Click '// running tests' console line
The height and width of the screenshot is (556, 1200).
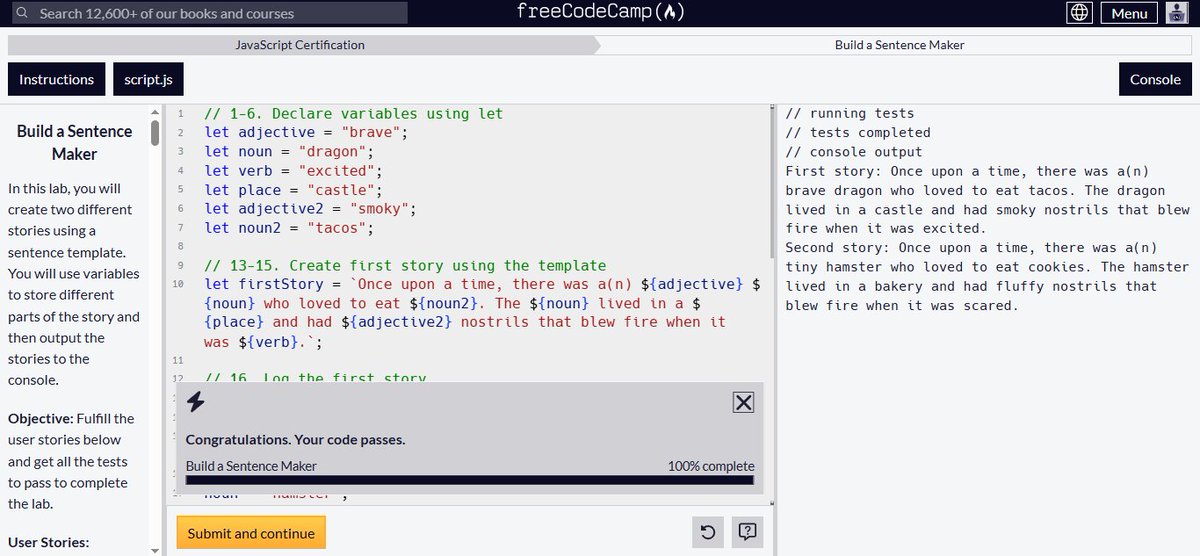point(850,113)
